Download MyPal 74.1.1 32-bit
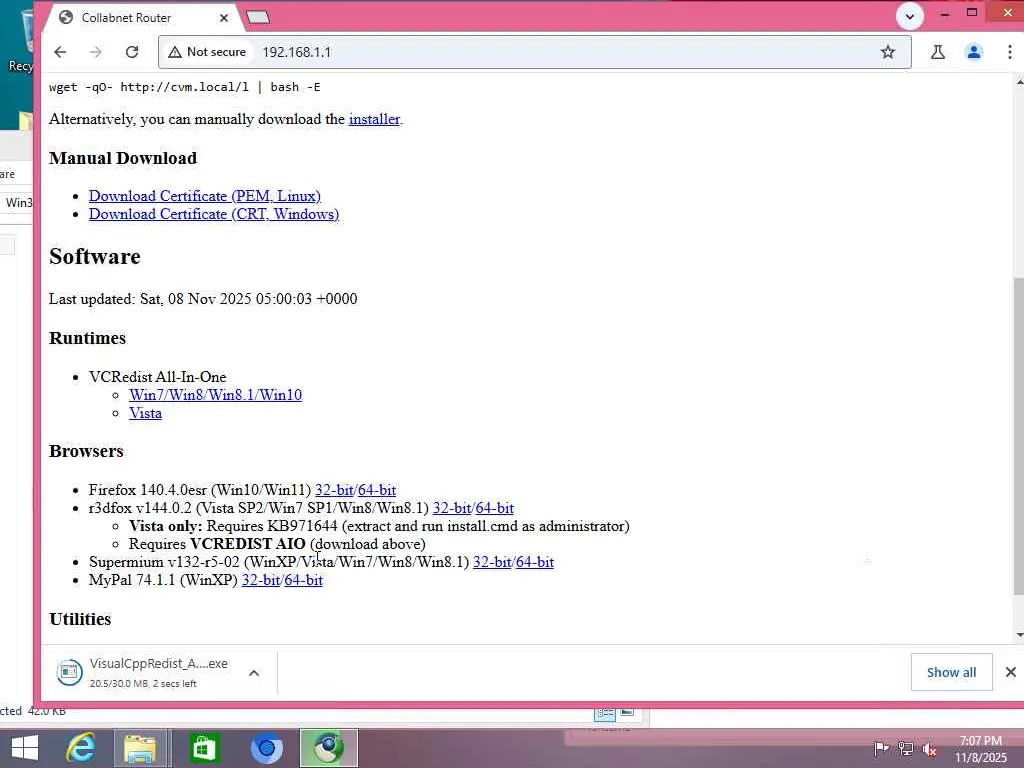 [x=261, y=581]
